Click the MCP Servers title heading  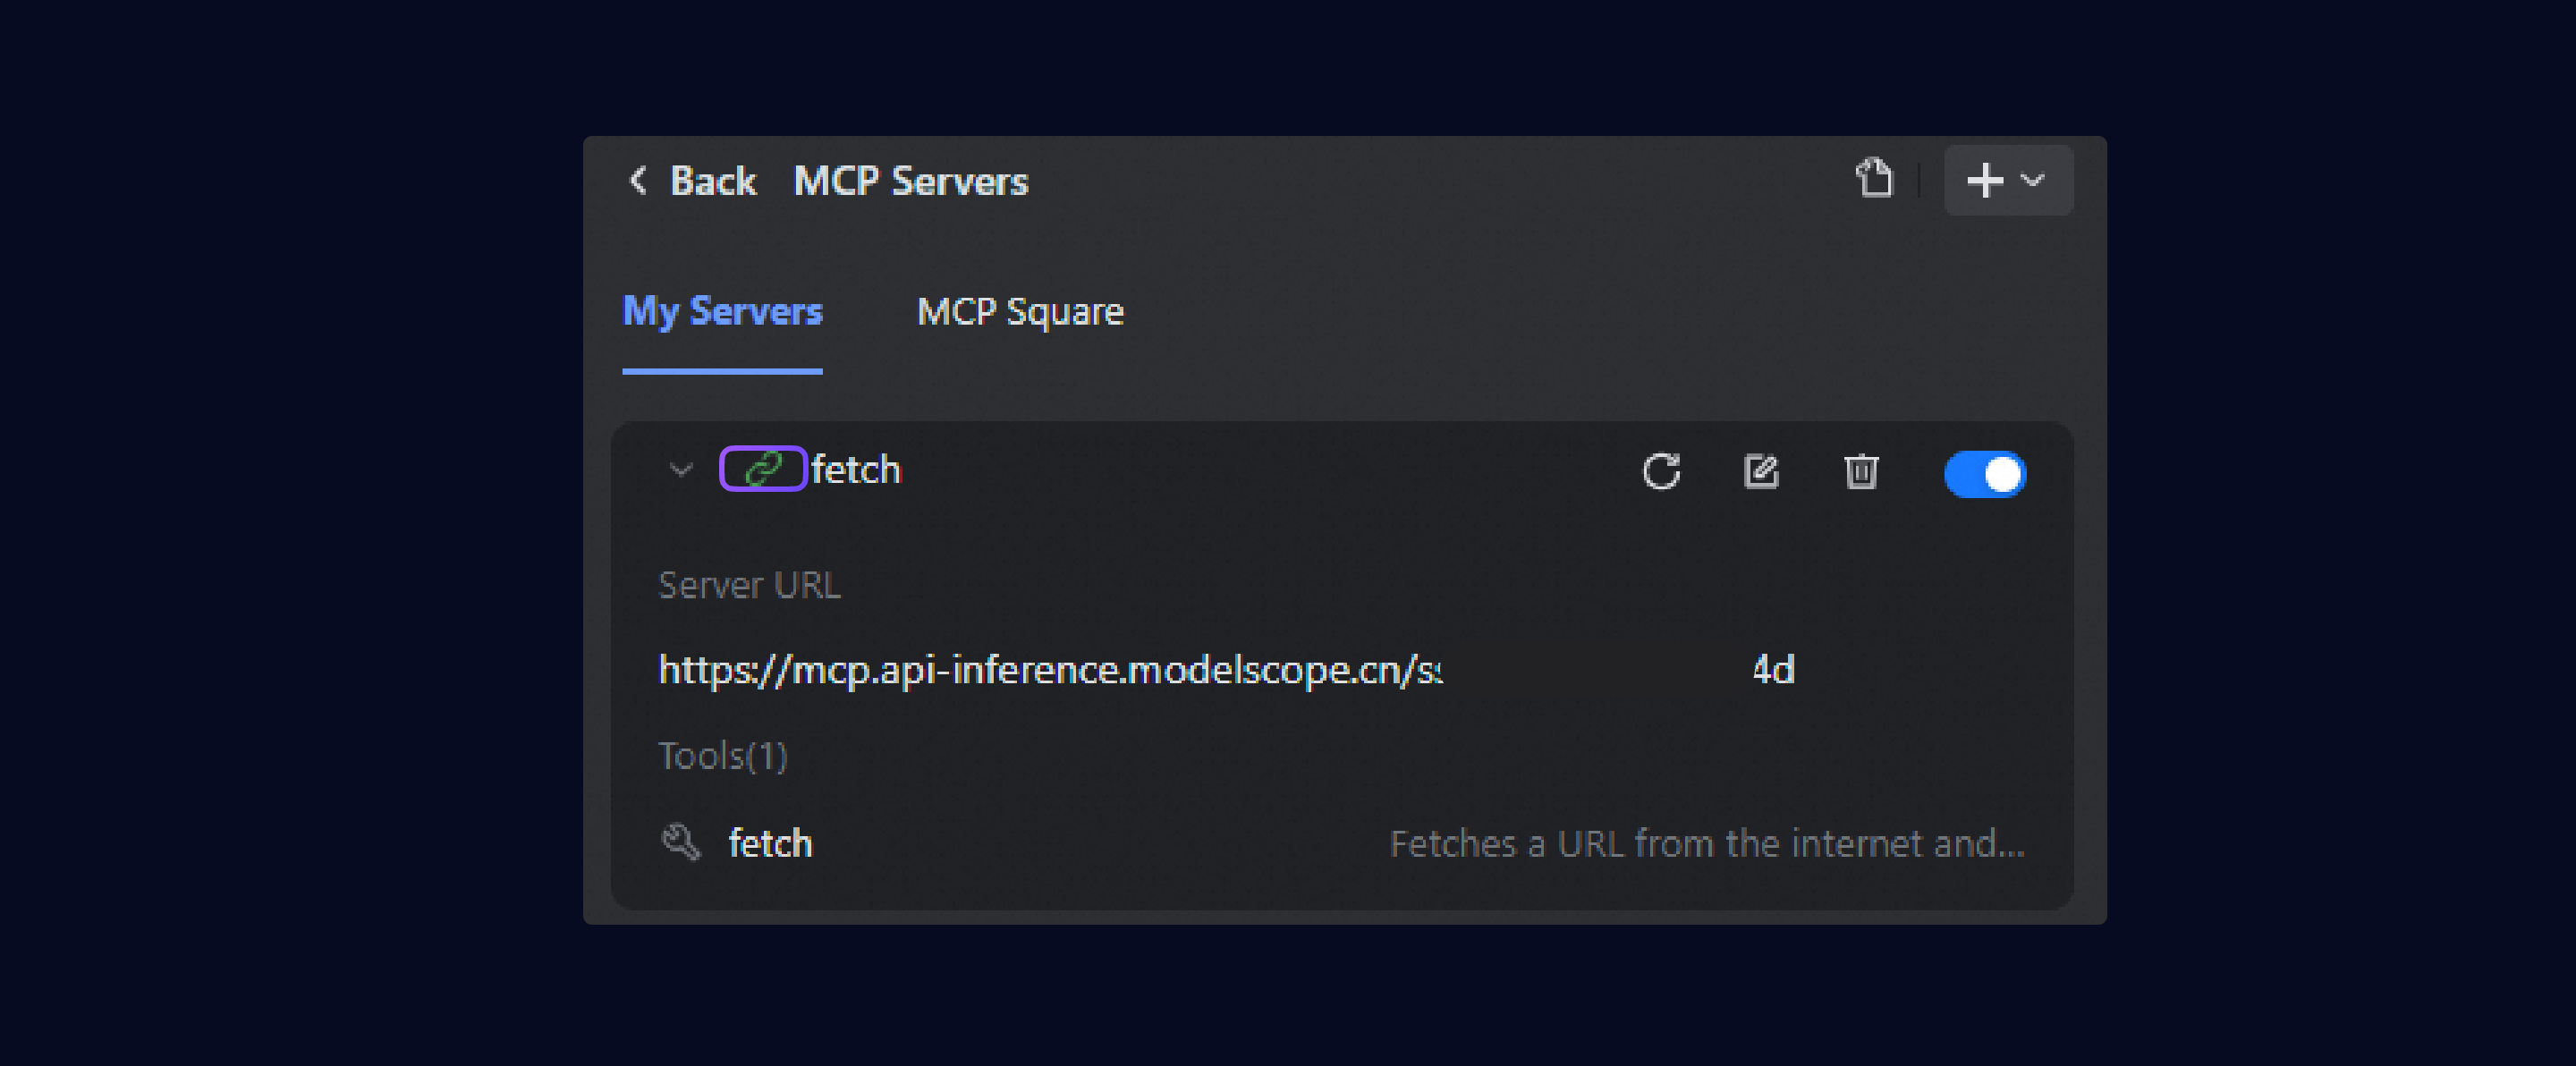(x=910, y=181)
